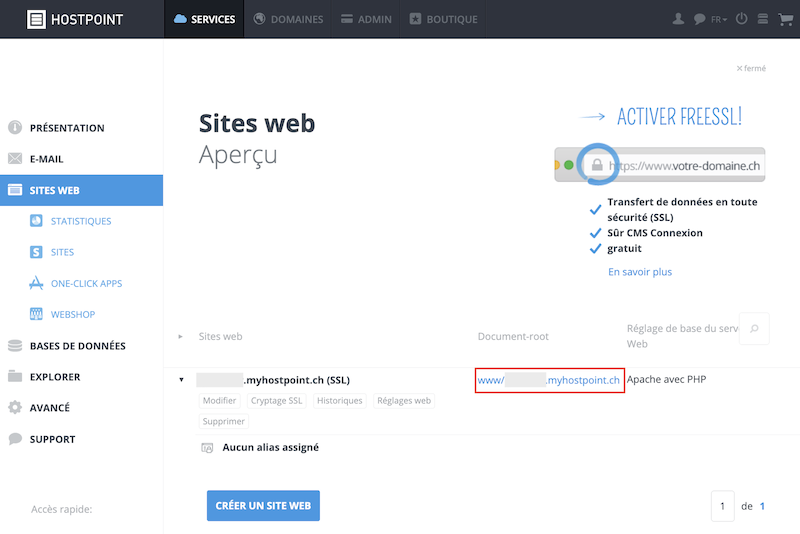Screen dimensions: 800x534
Task: Click the E-Mail envelope icon
Action: [x=15, y=159]
